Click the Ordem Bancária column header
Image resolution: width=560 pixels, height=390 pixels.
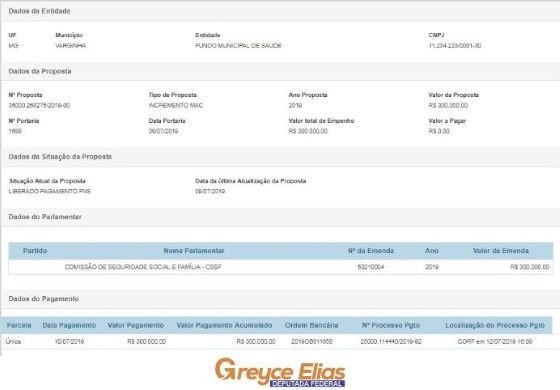tap(311, 325)
